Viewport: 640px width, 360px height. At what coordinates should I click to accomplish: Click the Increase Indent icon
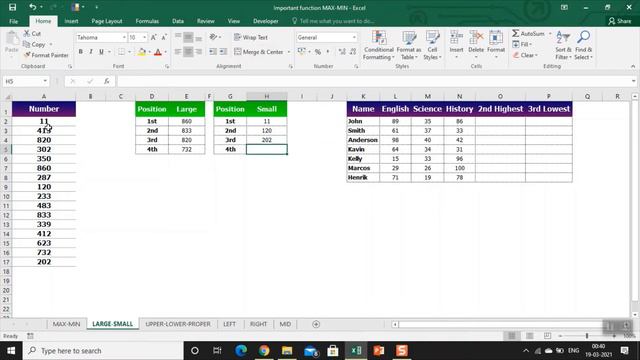tap(223, 52)
